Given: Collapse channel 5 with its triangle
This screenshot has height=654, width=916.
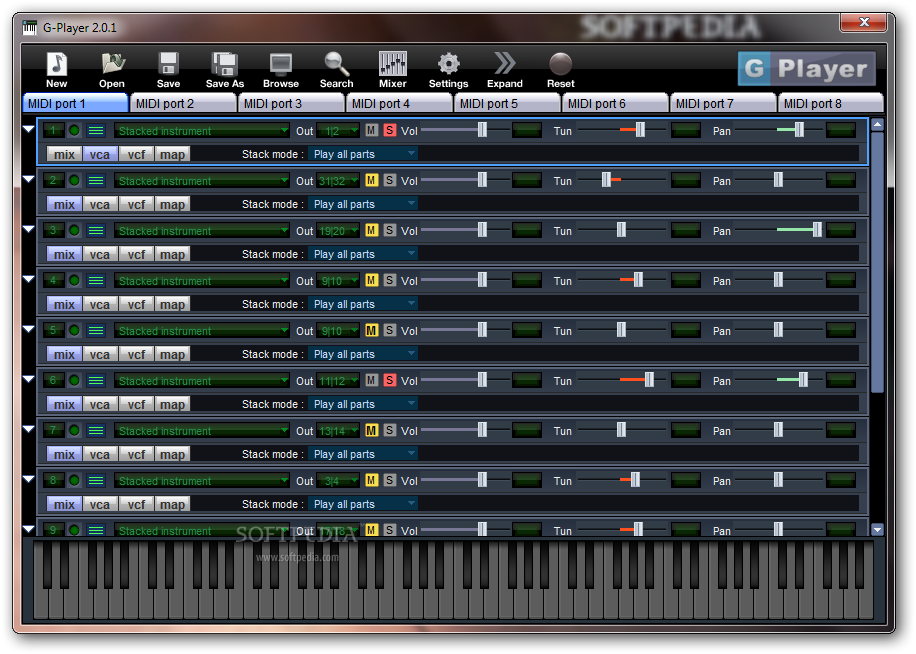Looking at the screenshot, I should click(x=29, y=329).
